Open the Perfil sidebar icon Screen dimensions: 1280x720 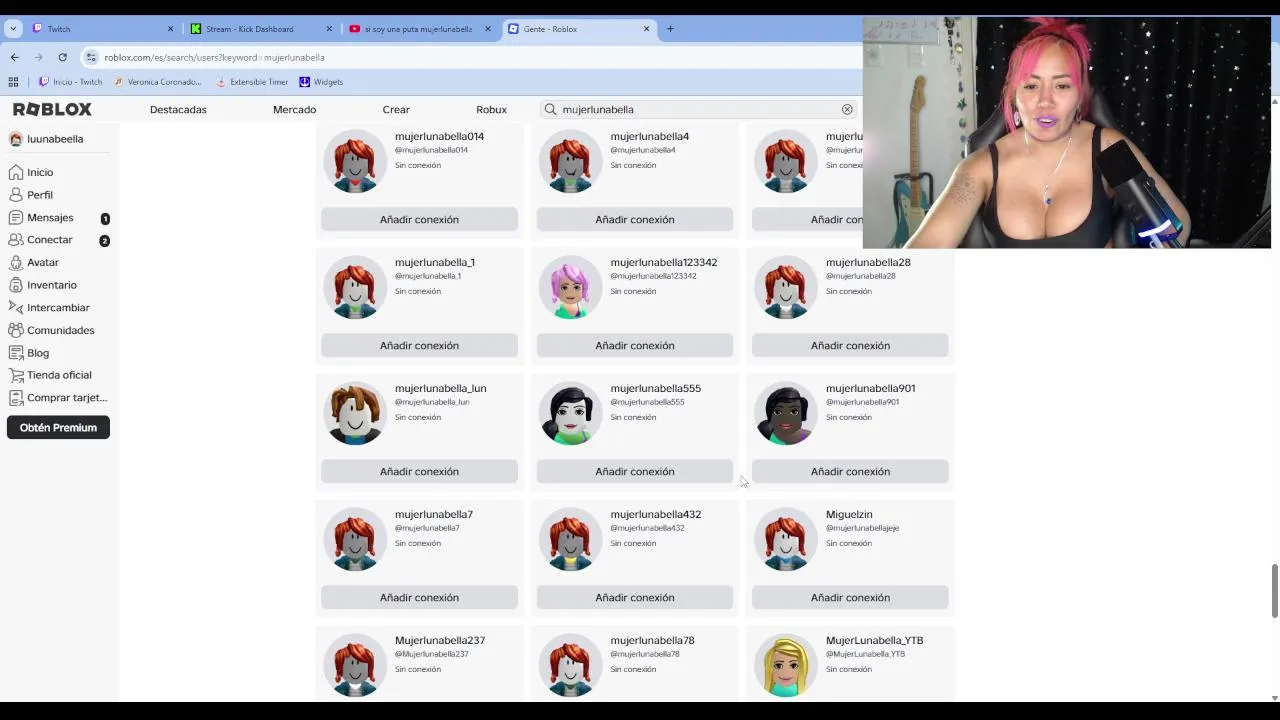pyautogui.click(x=15, y=195)
